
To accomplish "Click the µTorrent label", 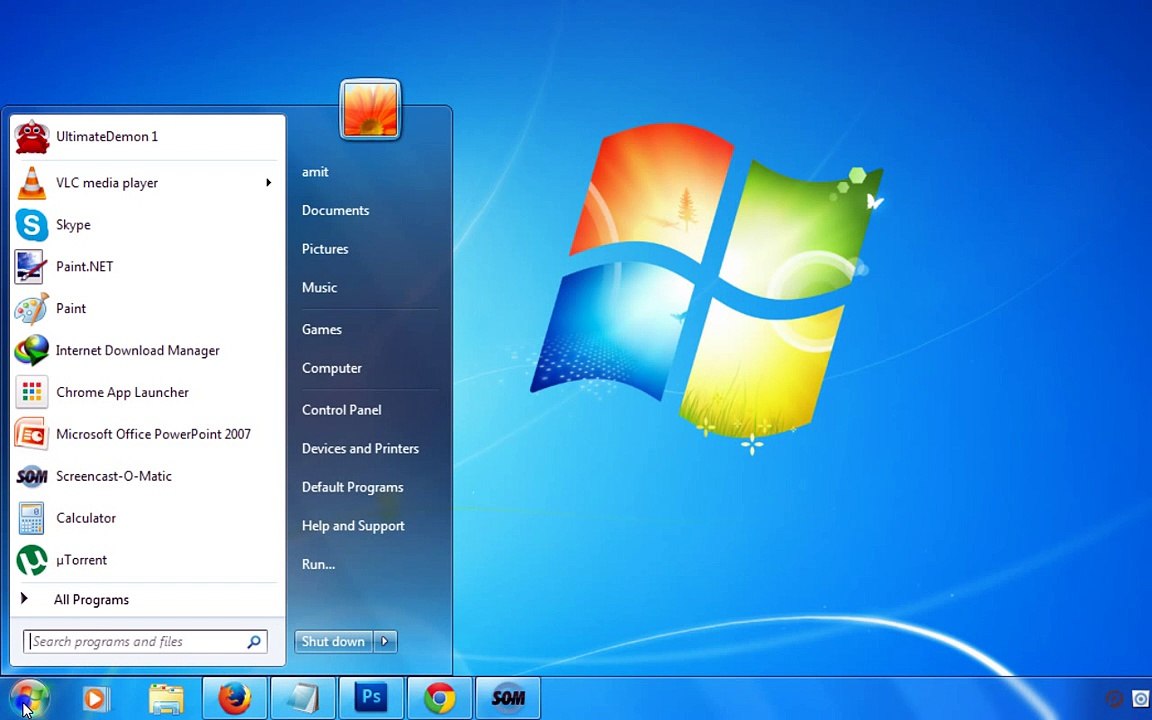I will (82, 560).
